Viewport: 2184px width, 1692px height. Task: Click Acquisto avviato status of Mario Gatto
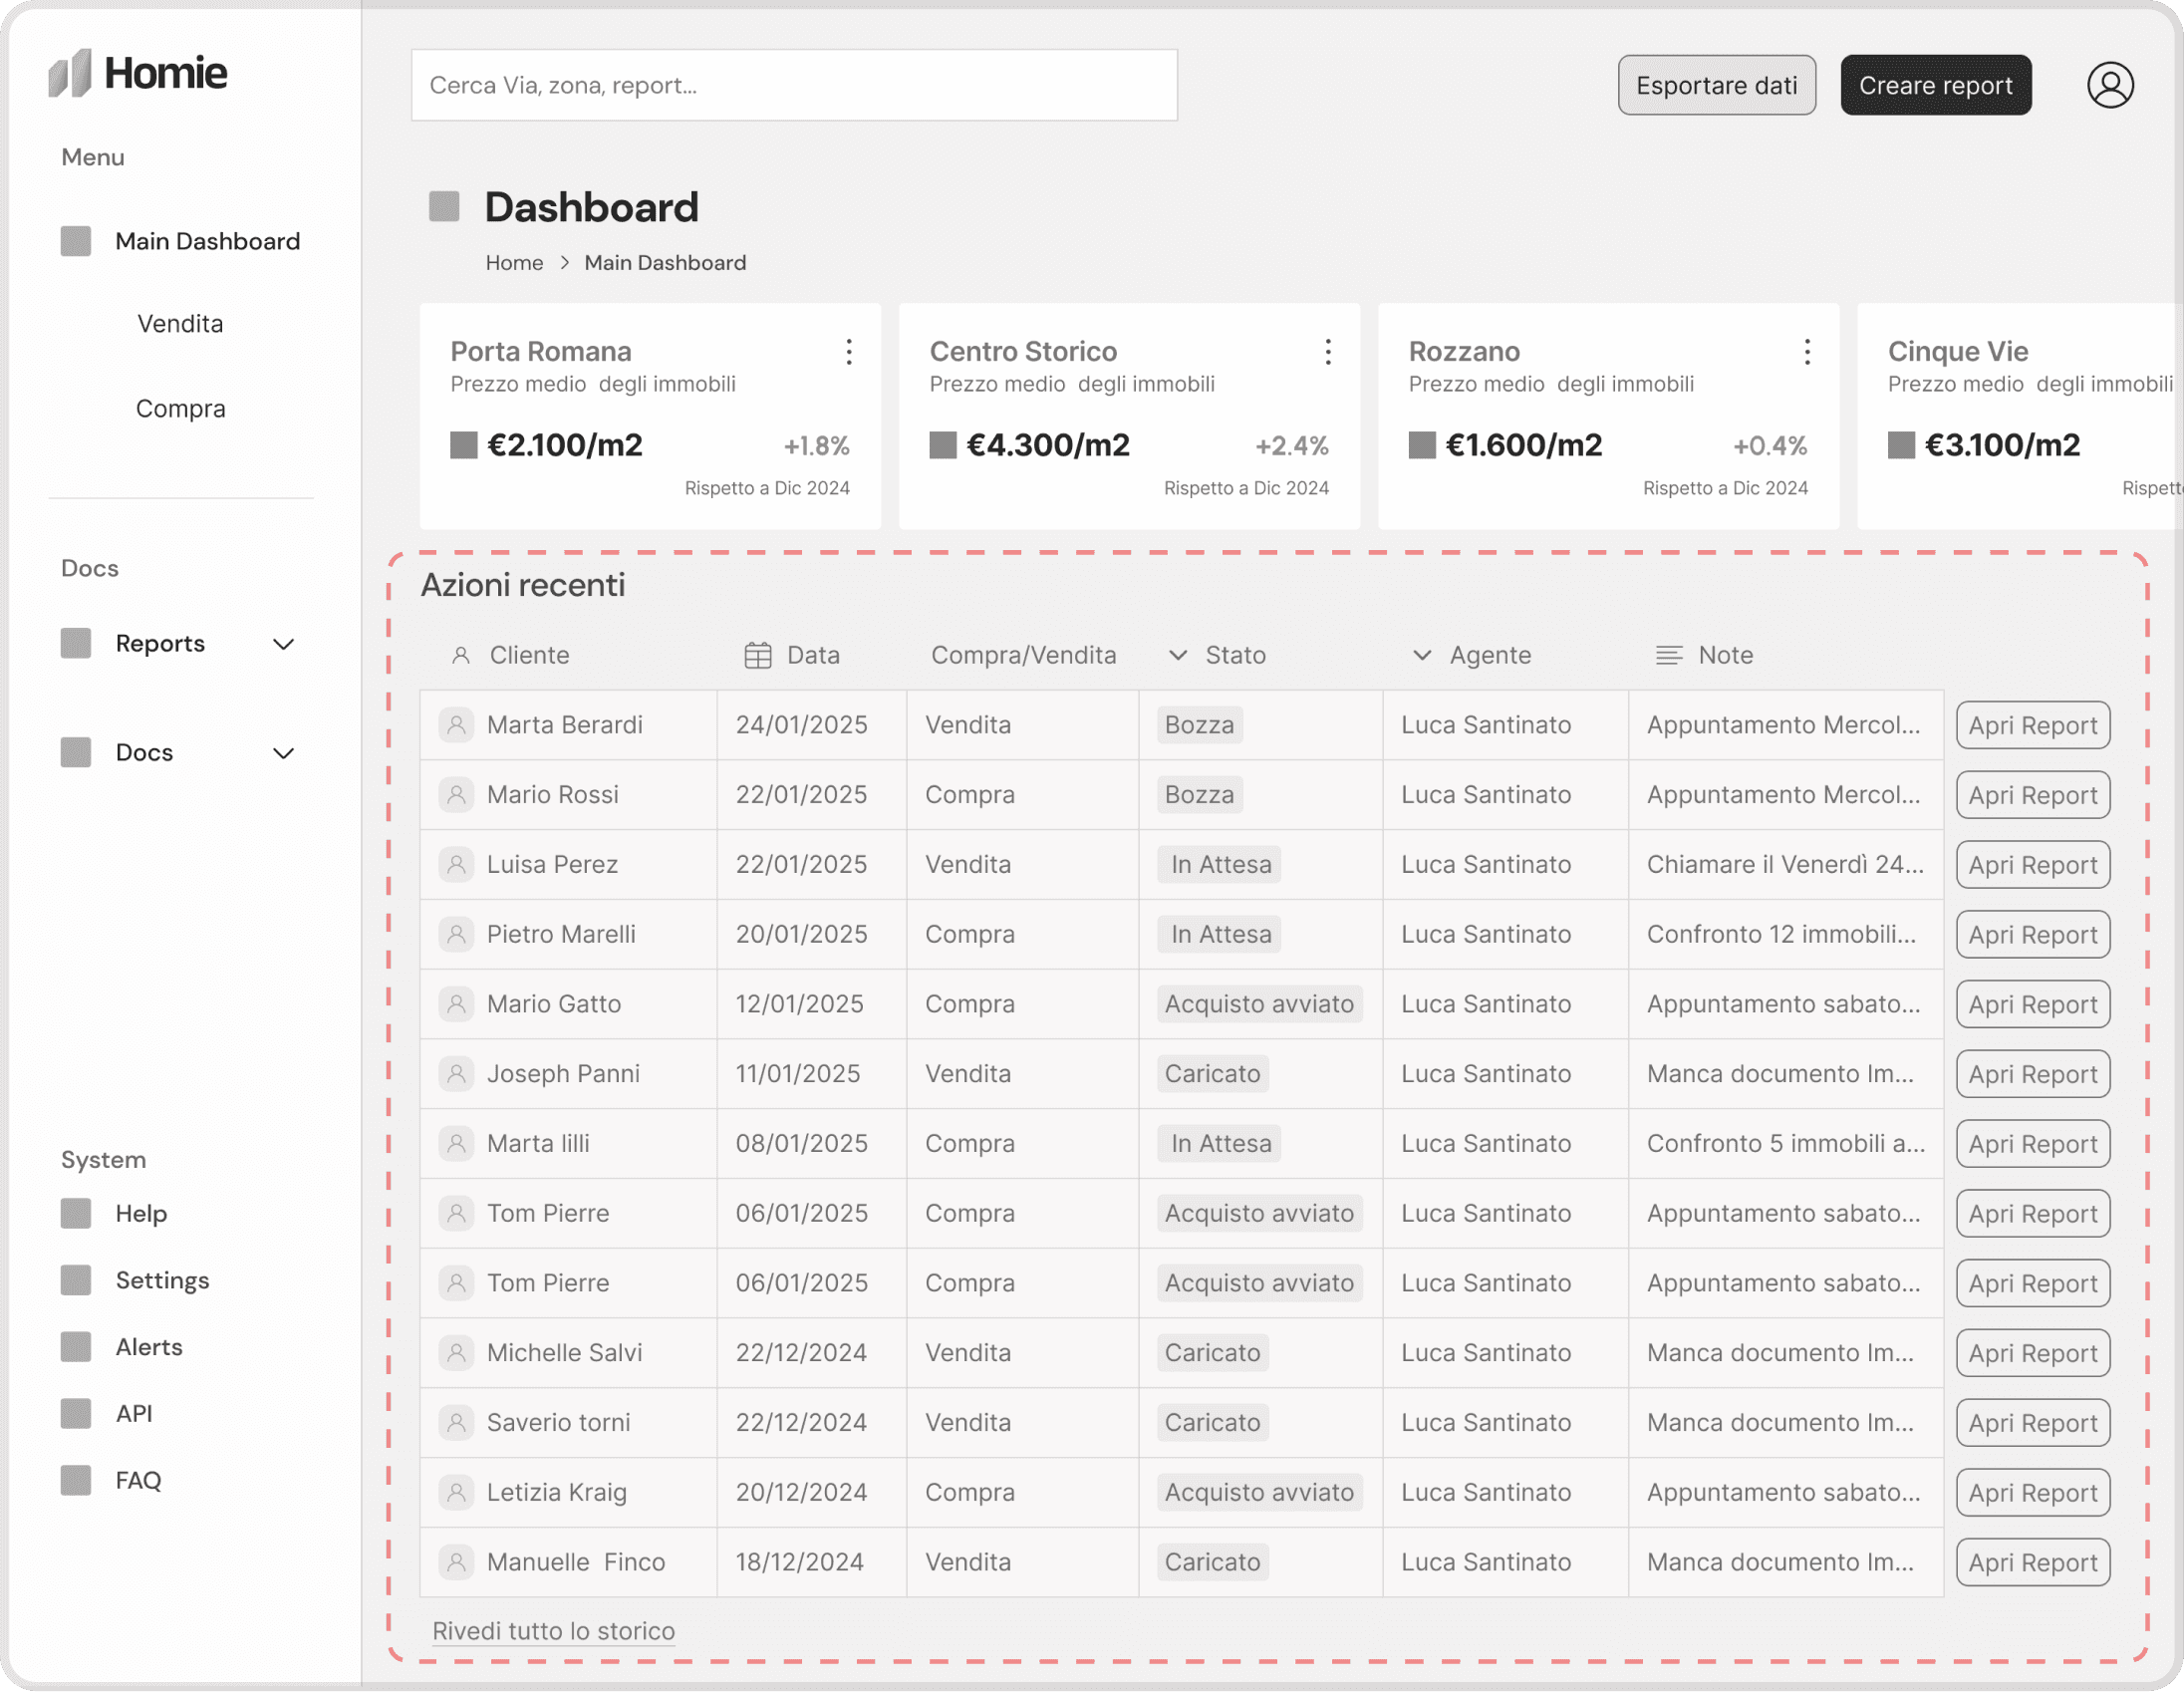[x=1259, y=1004]
